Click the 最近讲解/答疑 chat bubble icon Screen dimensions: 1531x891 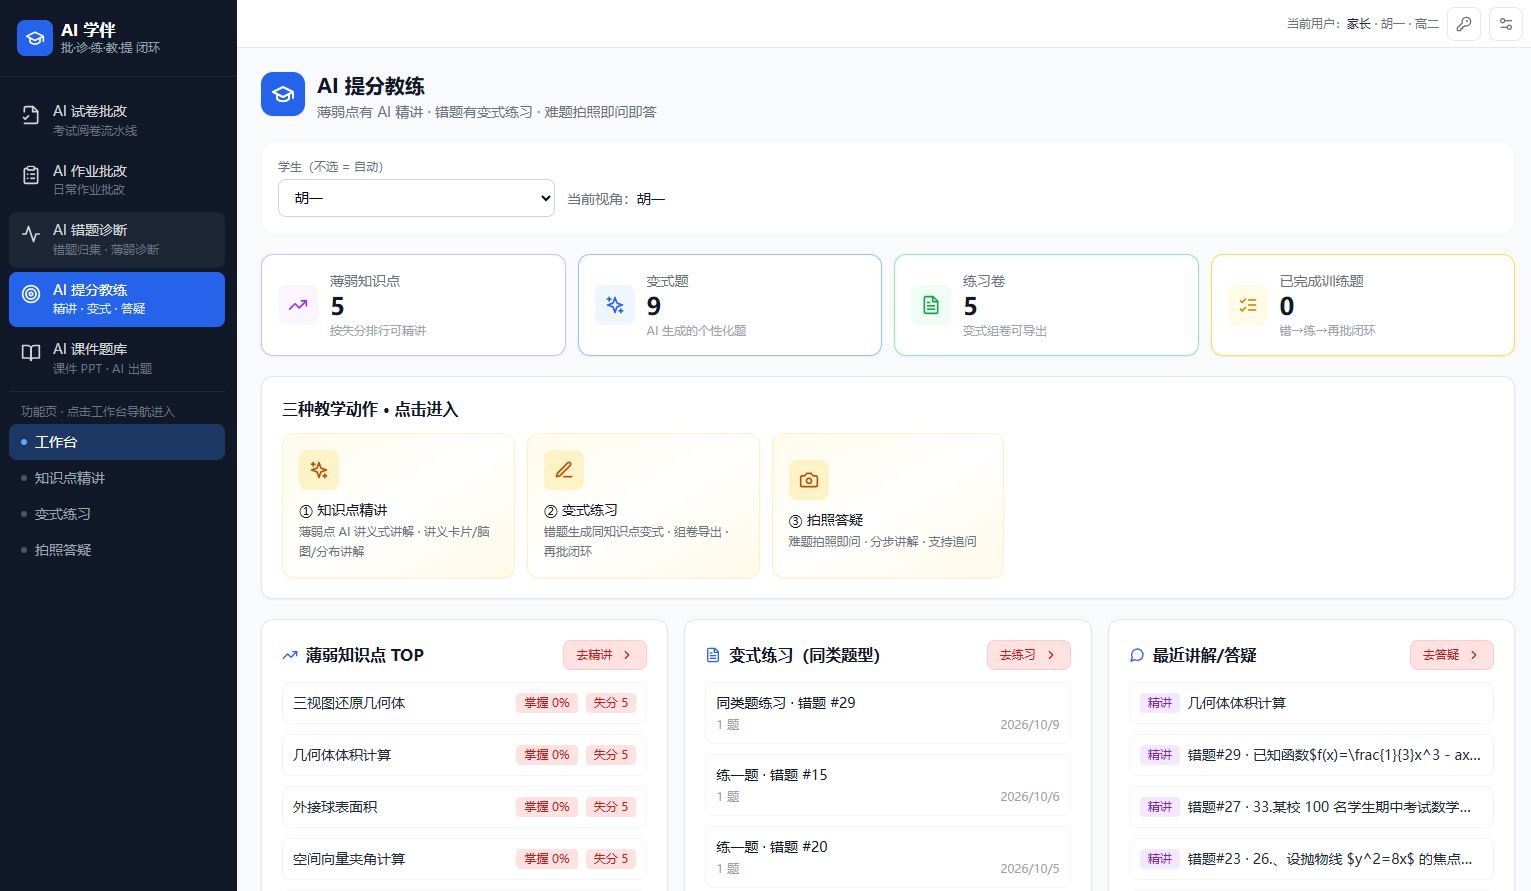coord(1137,655)
